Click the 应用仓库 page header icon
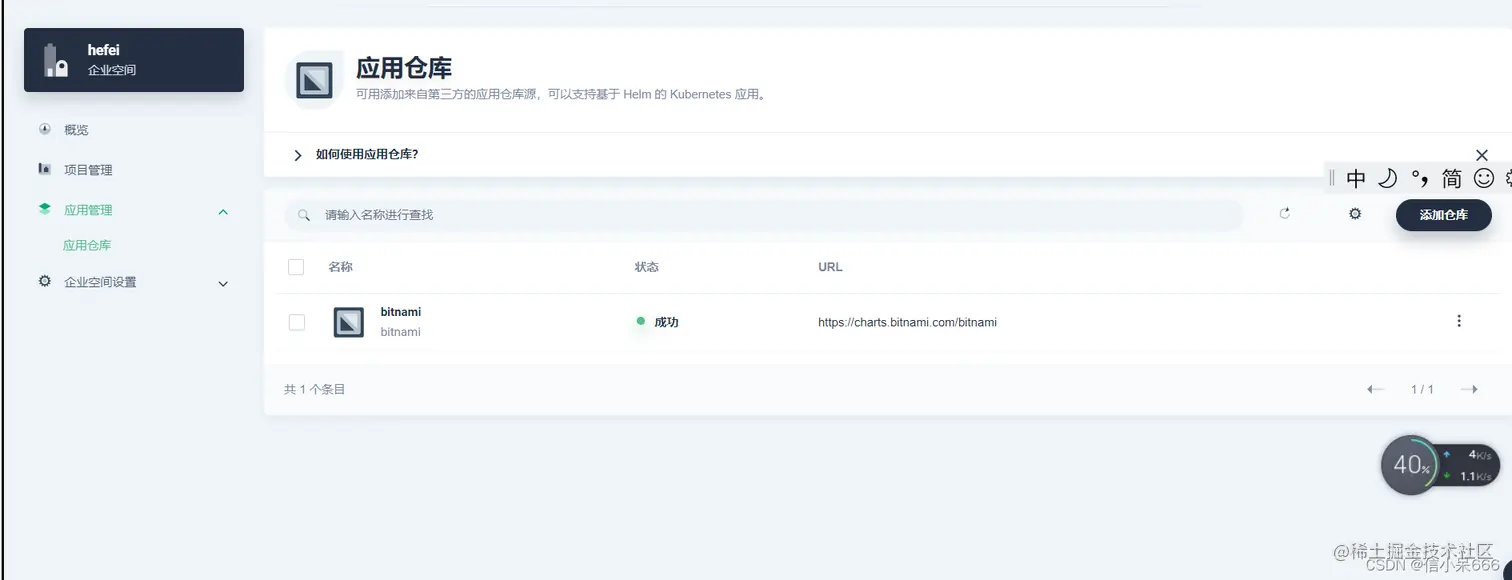The width and height of the screenshot is (1512, 580). pyautogui.click(x=314, y=80)
